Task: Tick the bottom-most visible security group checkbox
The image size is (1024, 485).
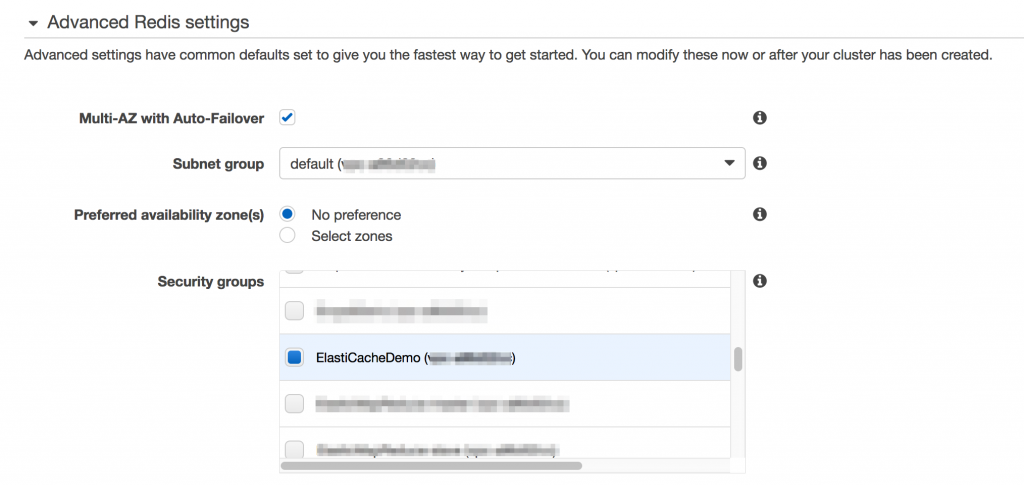Action: [294, 449]
